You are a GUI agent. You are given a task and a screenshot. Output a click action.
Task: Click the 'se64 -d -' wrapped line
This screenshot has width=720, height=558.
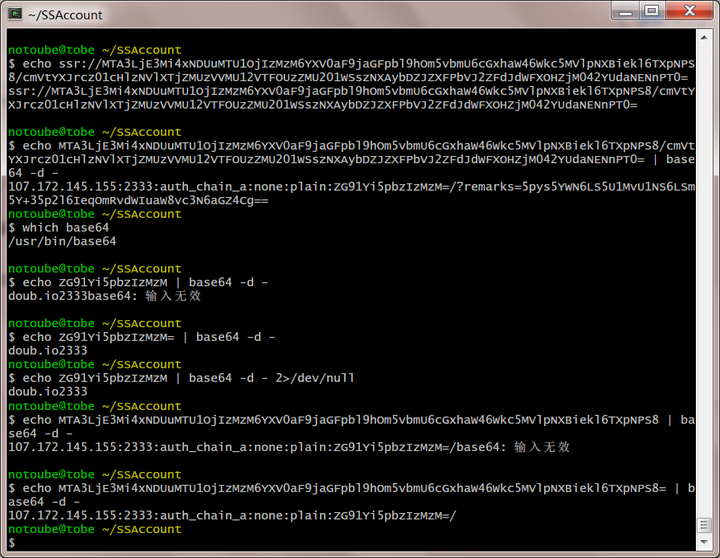pyautogui.click(x=41, y=434)
